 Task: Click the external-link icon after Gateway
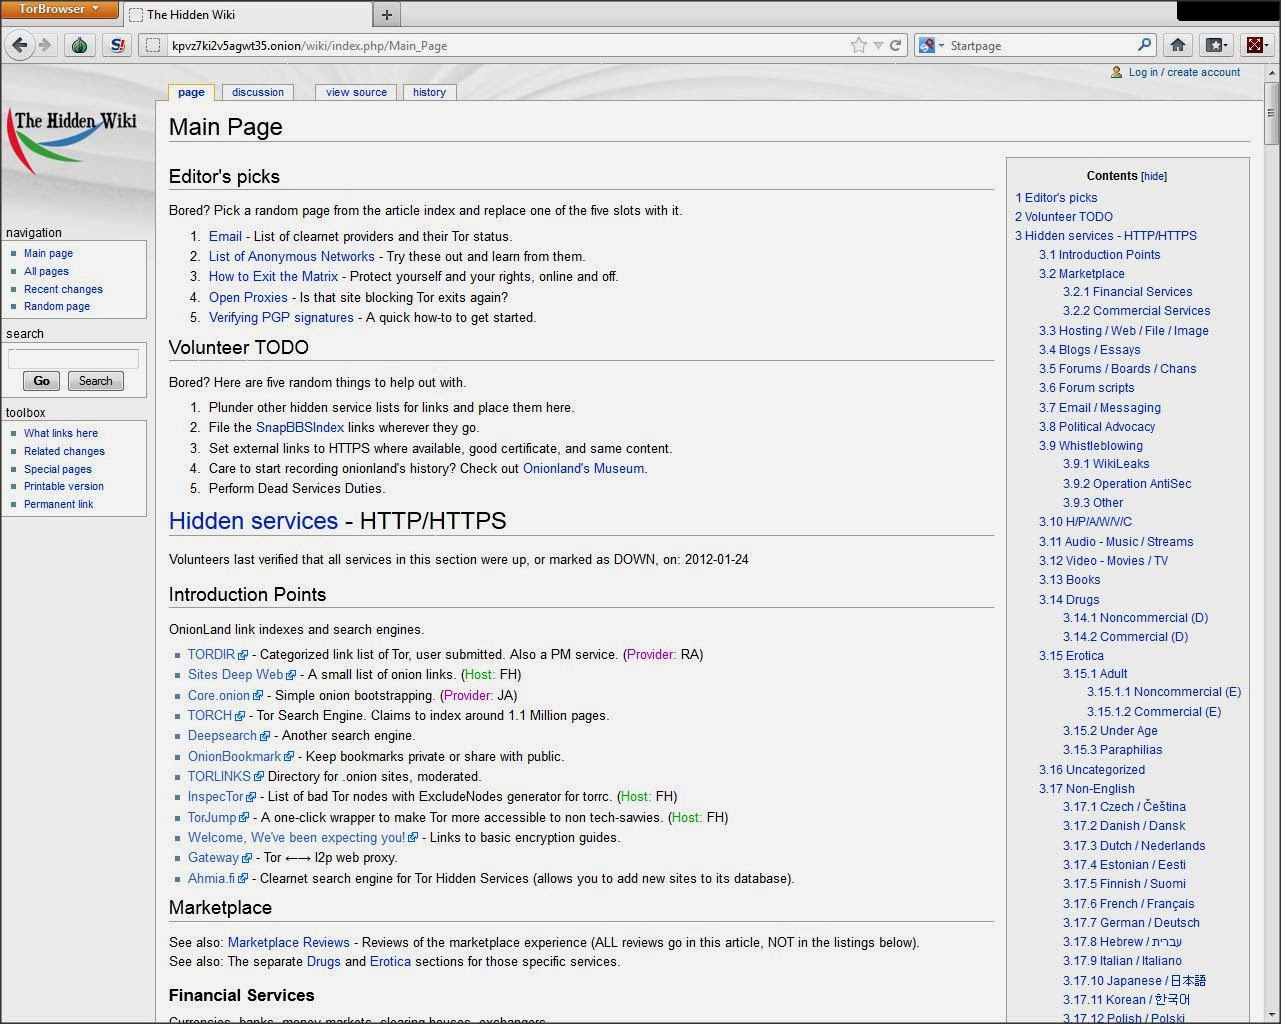point(247,859)
